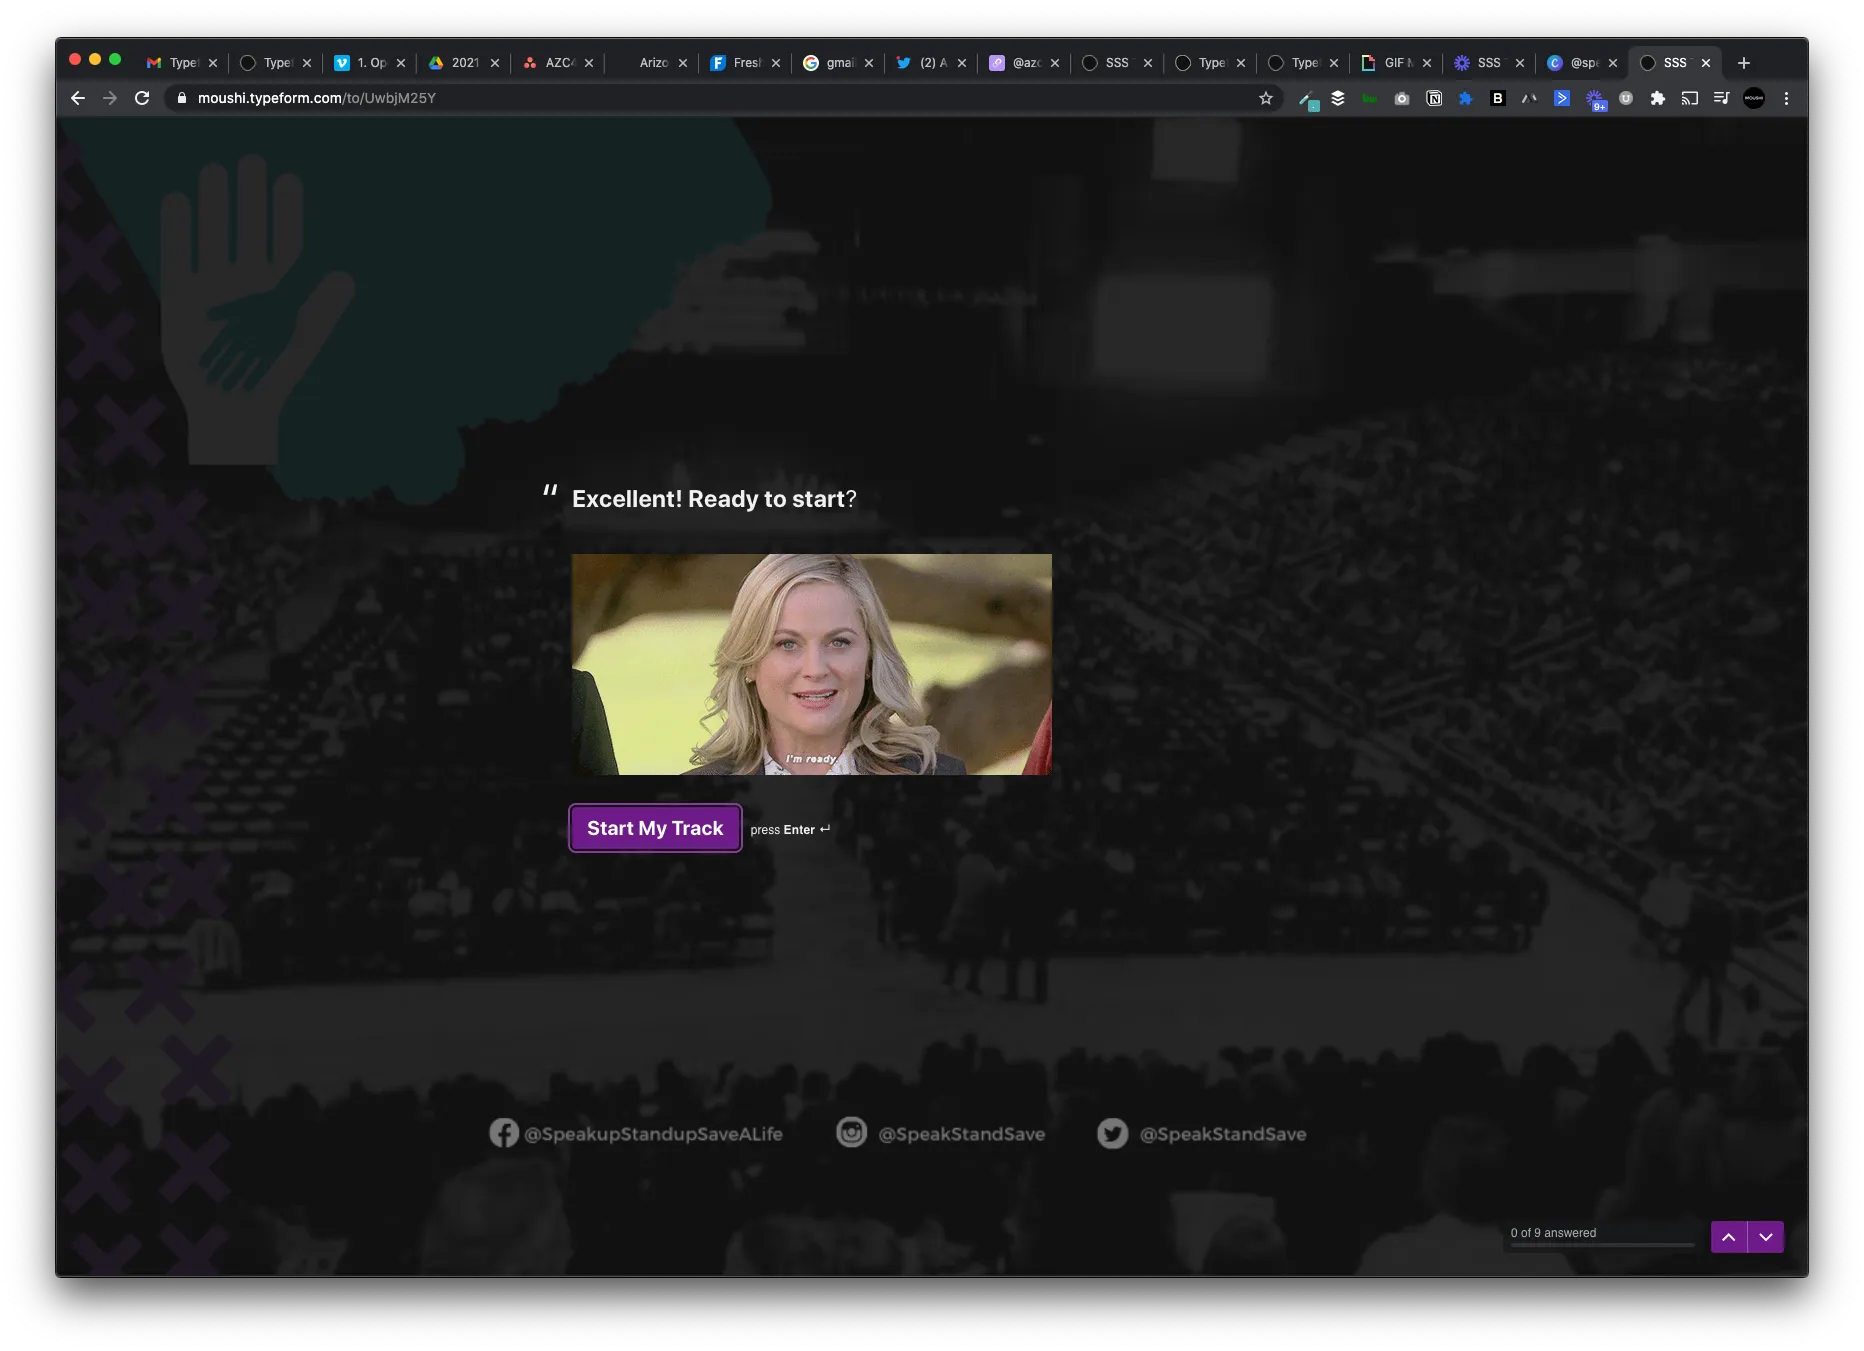Click the Twitter bird icon in footer
Screen dimensions: 1864x1351
[1112, 1133]
